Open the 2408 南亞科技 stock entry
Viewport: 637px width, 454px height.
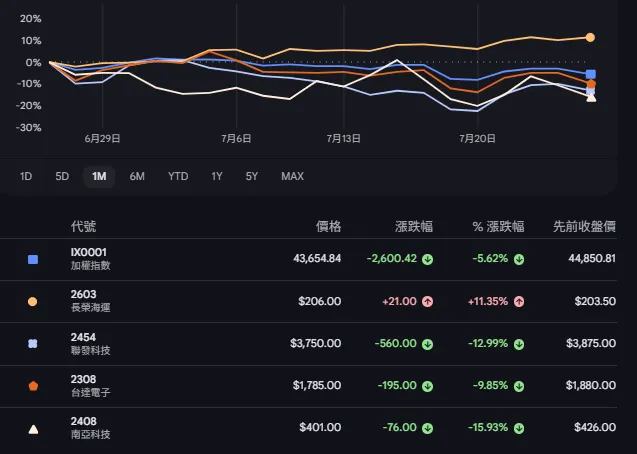(309, 428)
